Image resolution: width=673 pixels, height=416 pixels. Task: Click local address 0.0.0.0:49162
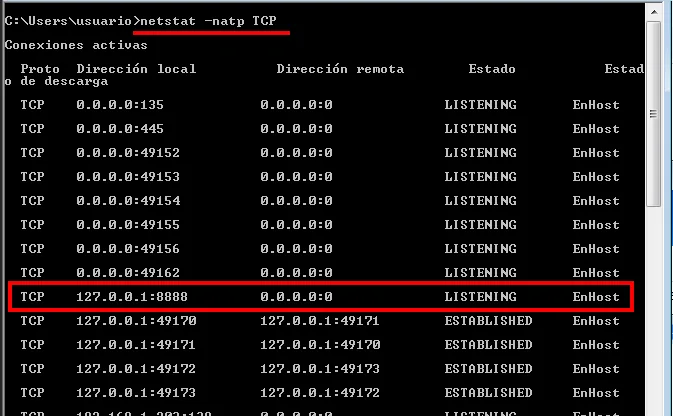(128, 273)
